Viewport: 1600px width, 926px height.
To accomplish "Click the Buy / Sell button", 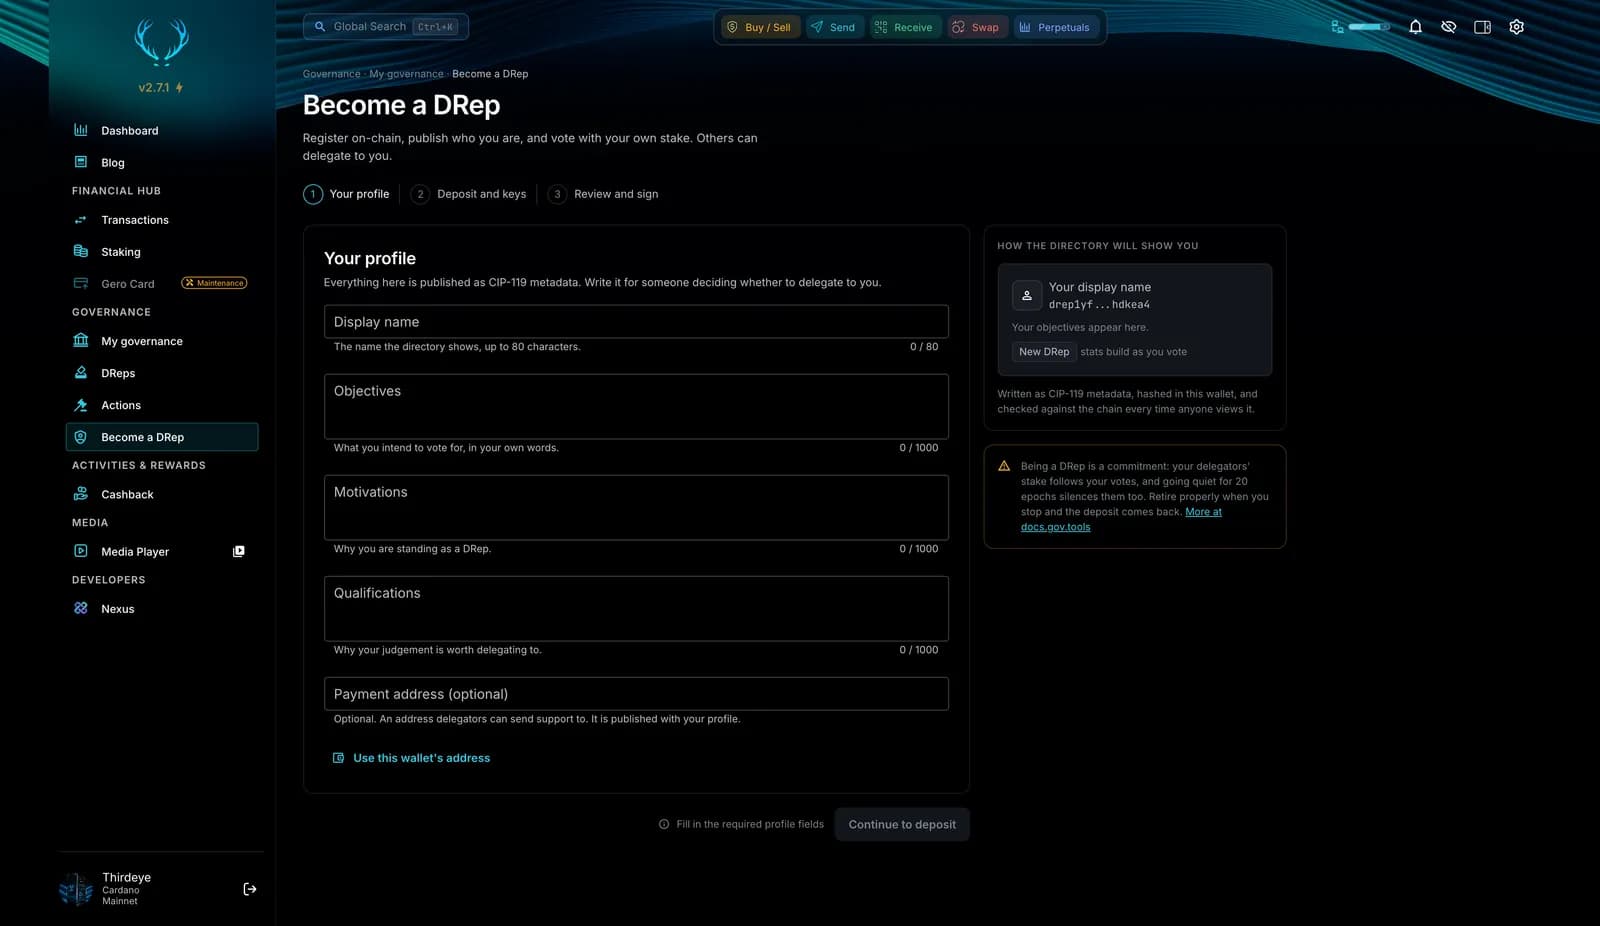I will pos(759,27).
